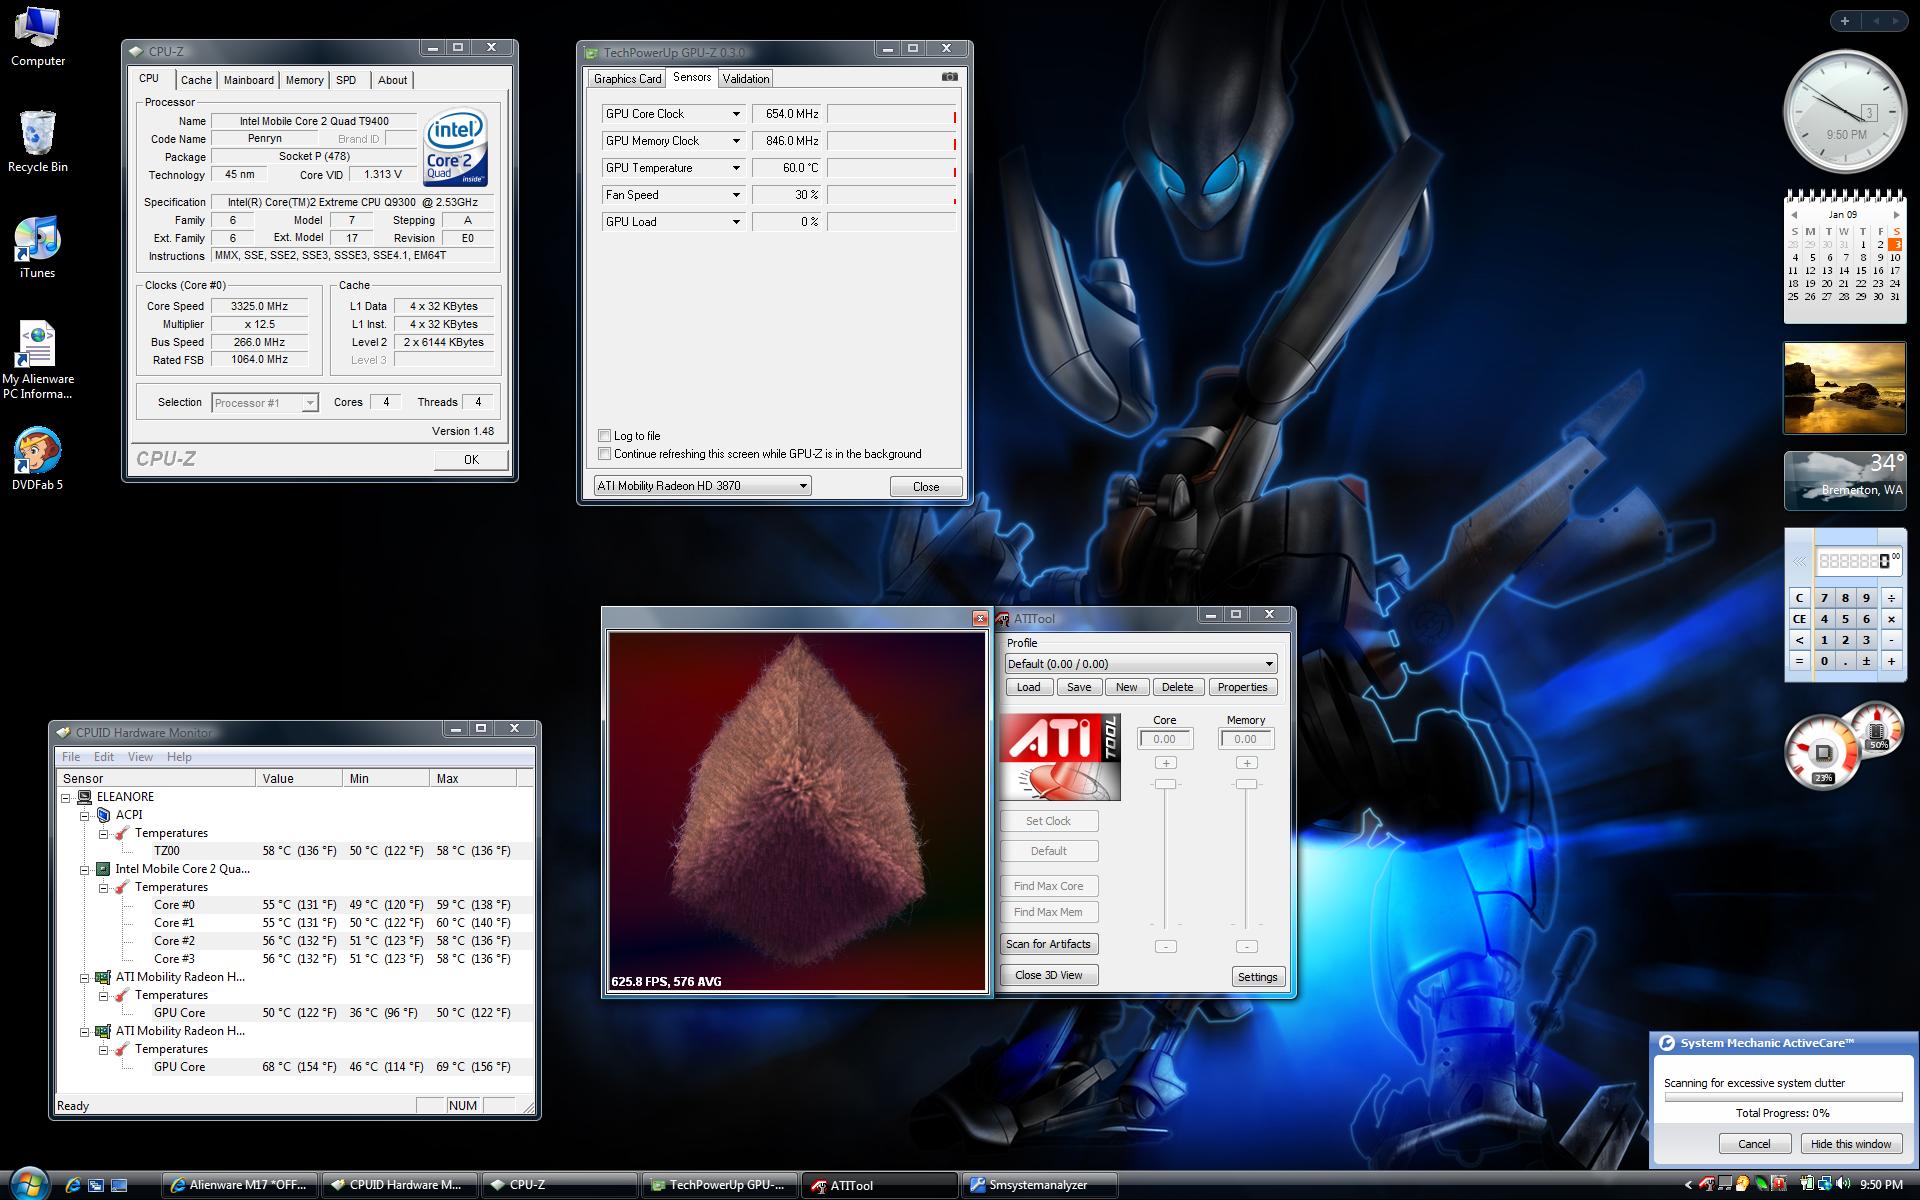Switch to CPU-Z Cache tab
The image size is (1920, 1200).
[196, 80]
